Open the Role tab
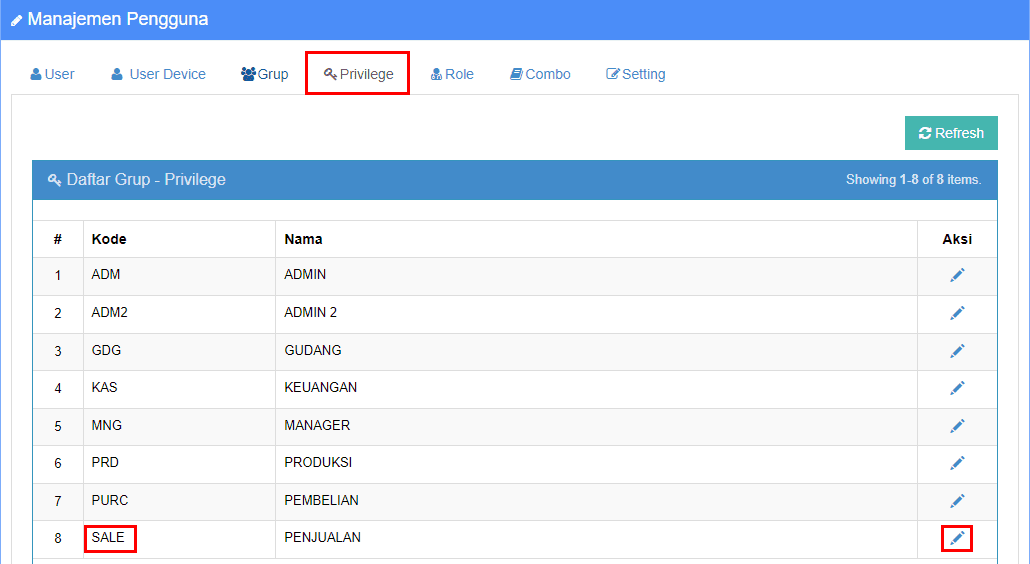This screenshot has width=1030, height=564. [x=452, y=74]
